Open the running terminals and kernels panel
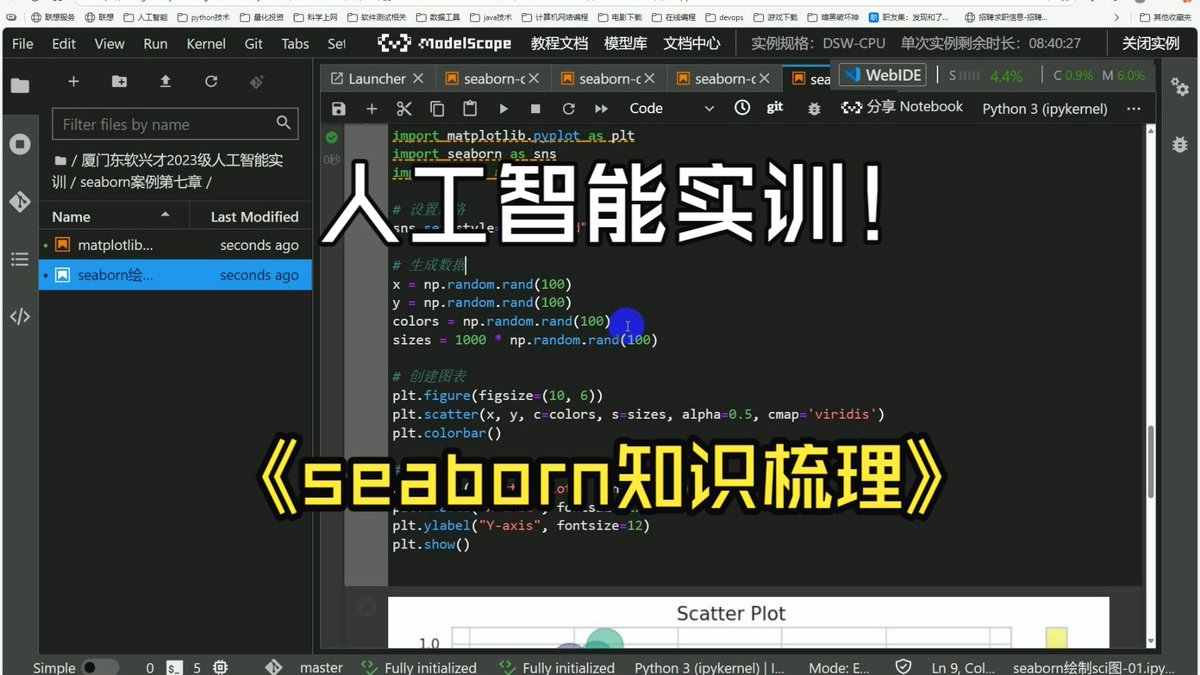This screenshot has height=675, width=1200. click(x=20, y=143)
